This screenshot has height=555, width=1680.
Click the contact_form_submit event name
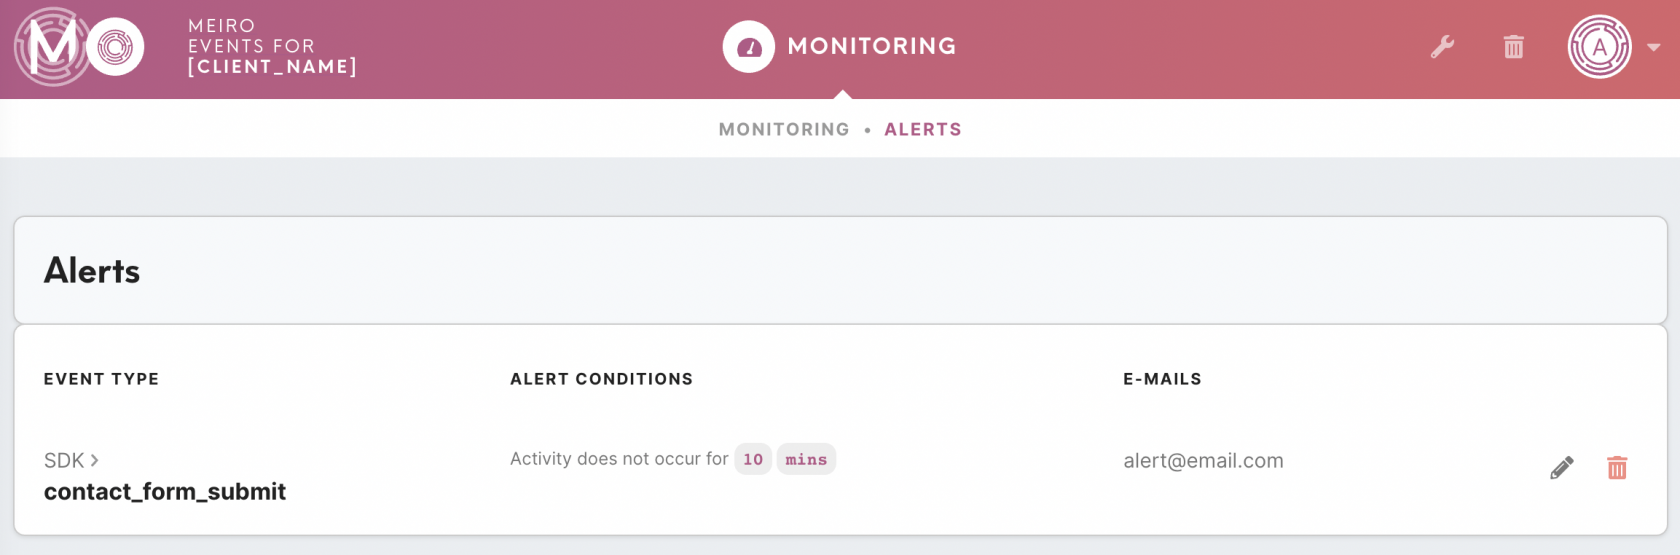(x=165, y=491)
